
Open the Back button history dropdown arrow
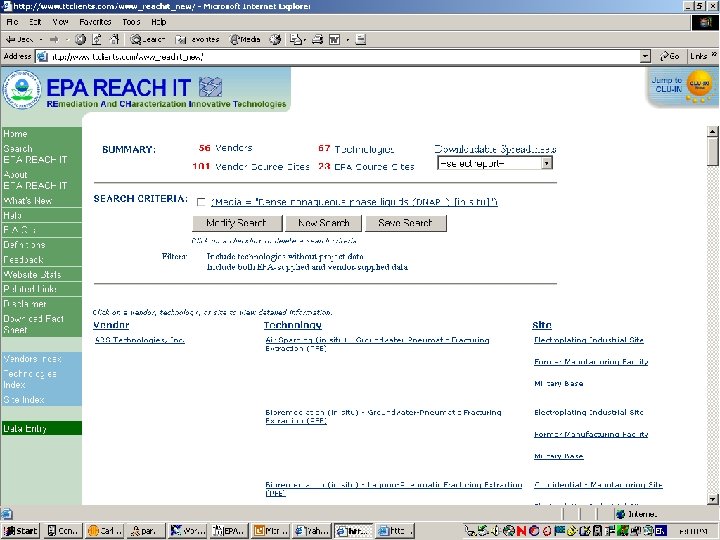pos(40,39)
